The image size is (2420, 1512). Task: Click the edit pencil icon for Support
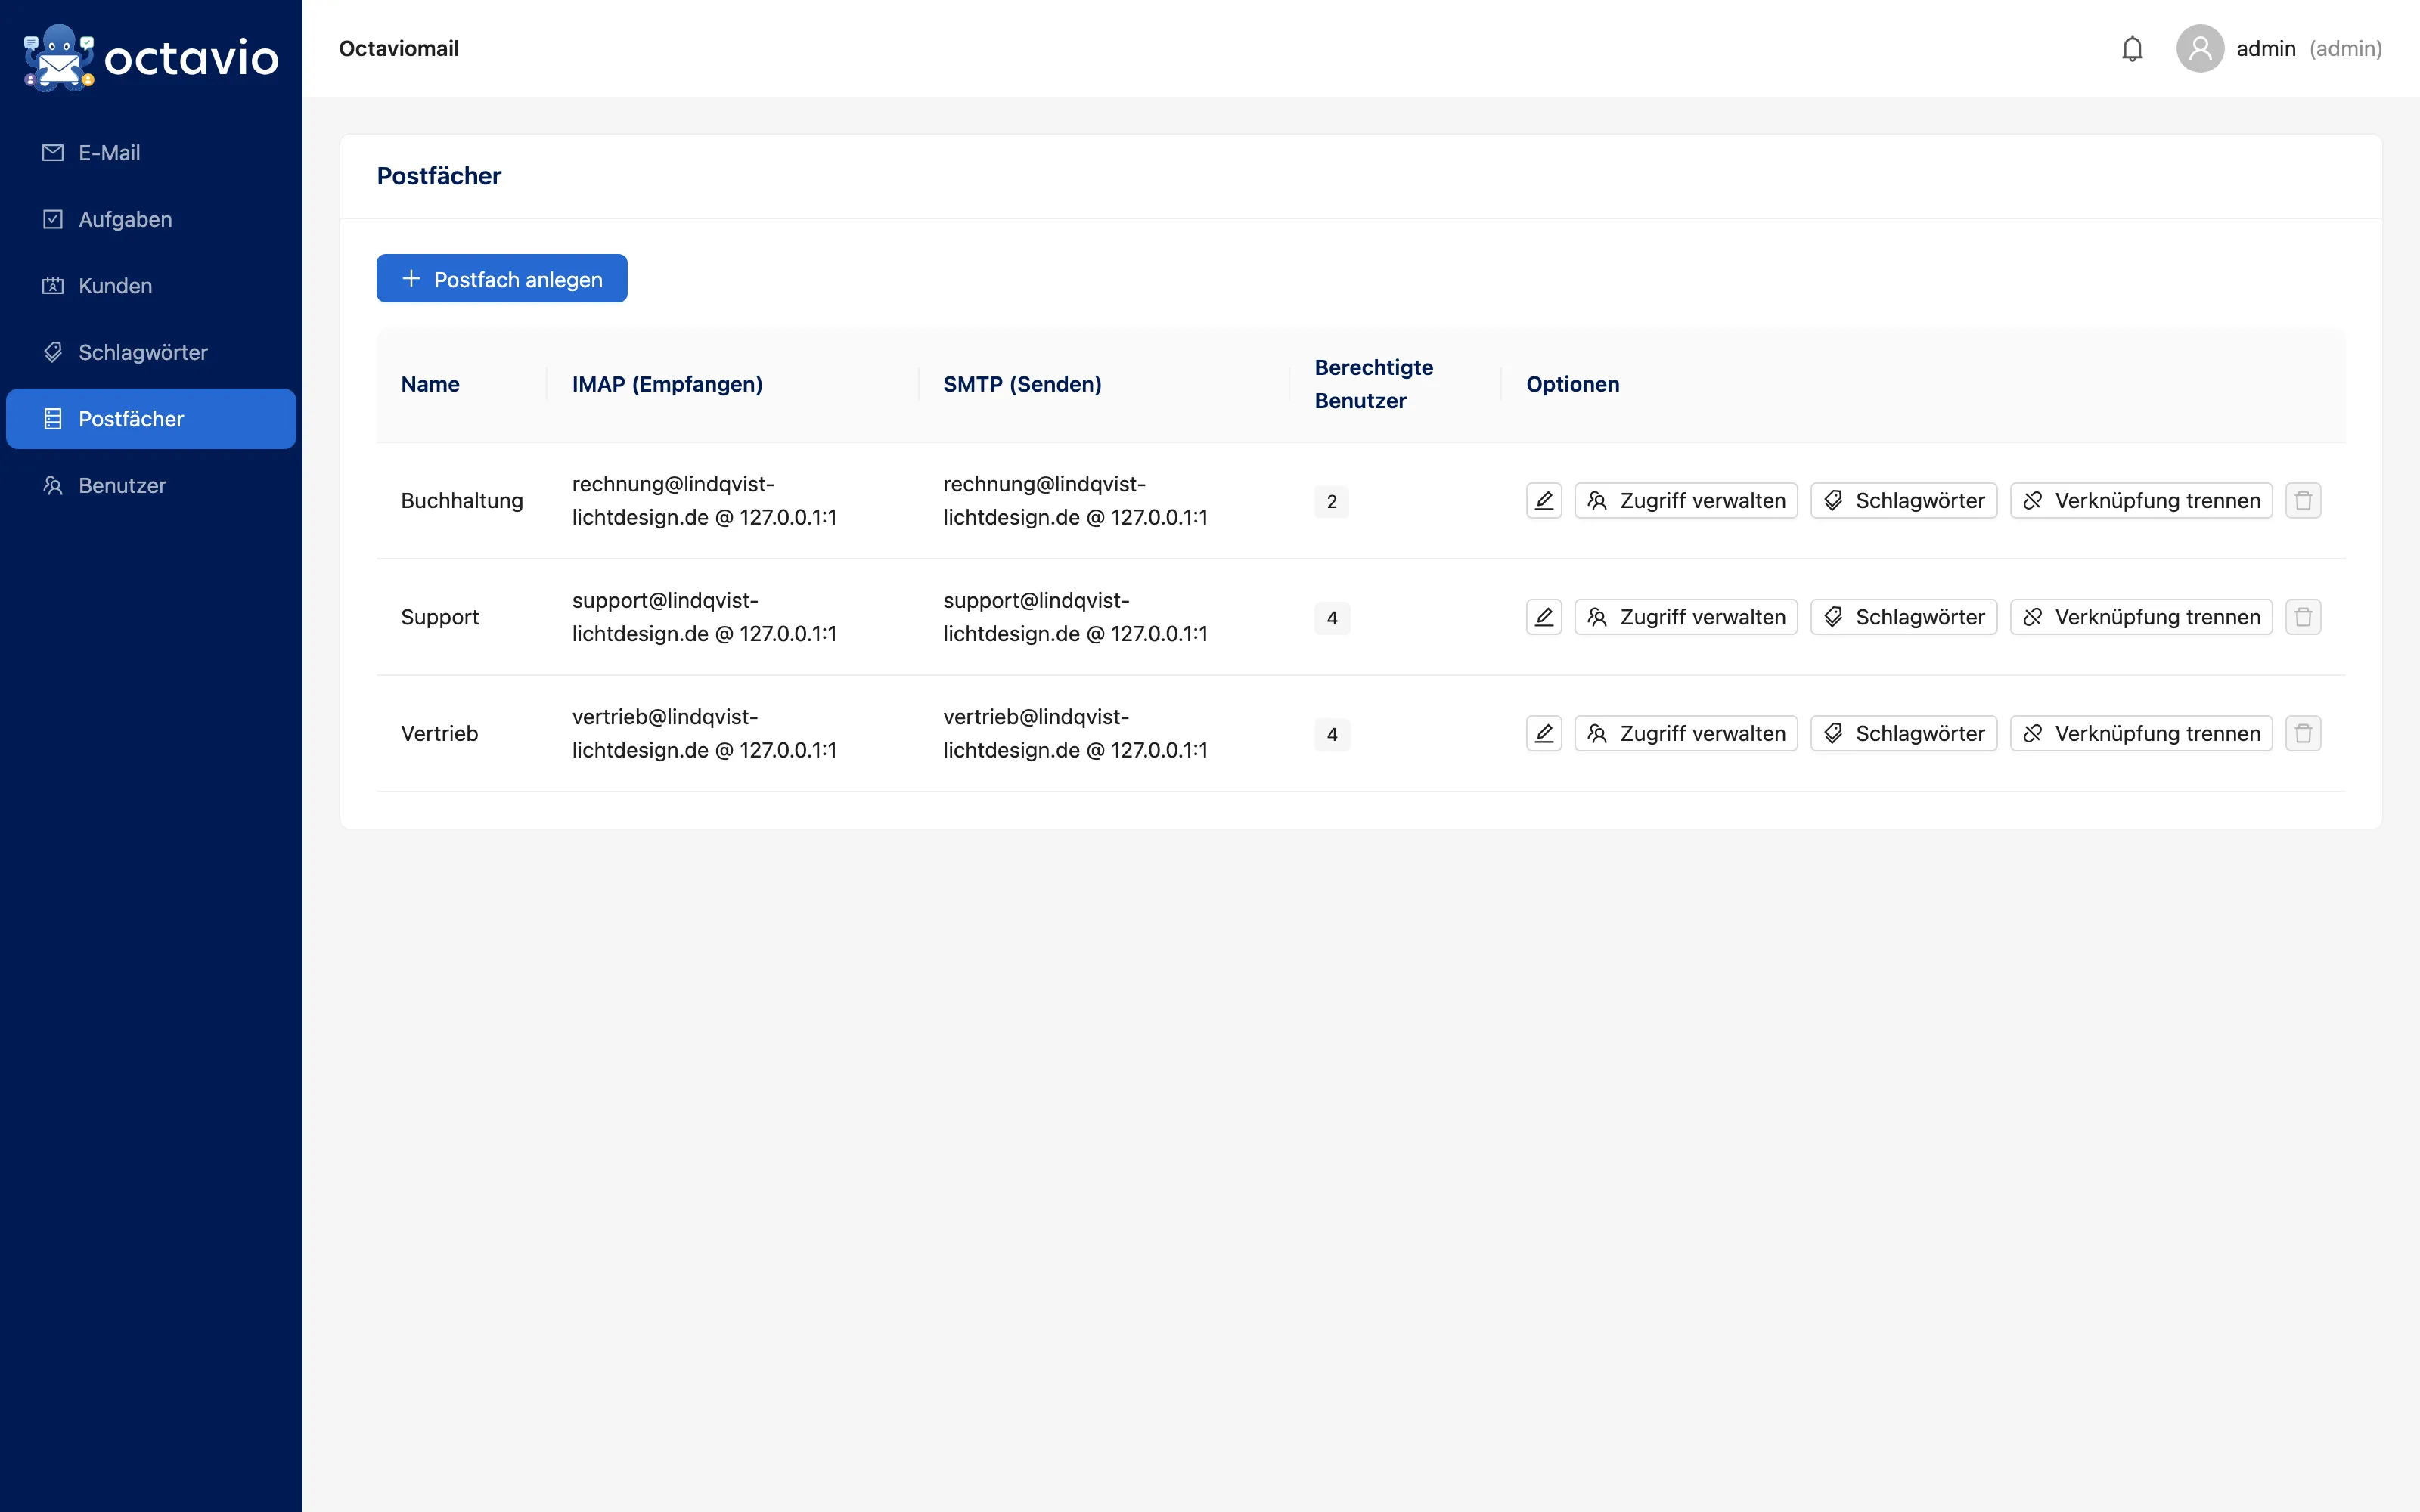(1544, 617)
